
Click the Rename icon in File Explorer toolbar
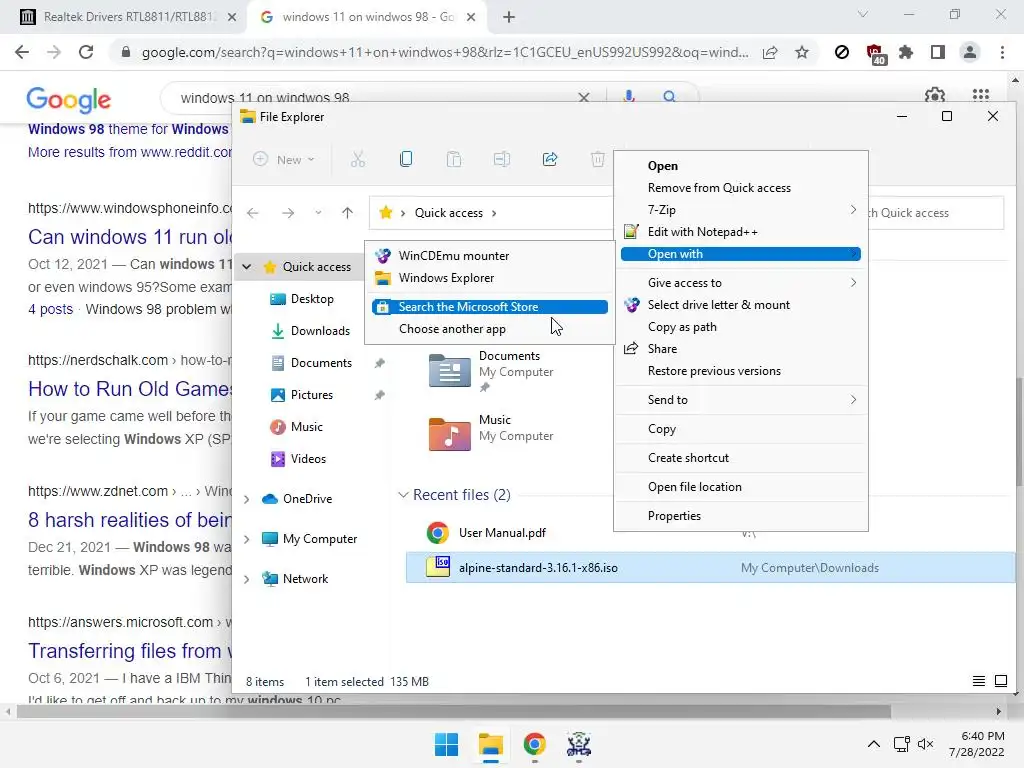pos(502,159)
